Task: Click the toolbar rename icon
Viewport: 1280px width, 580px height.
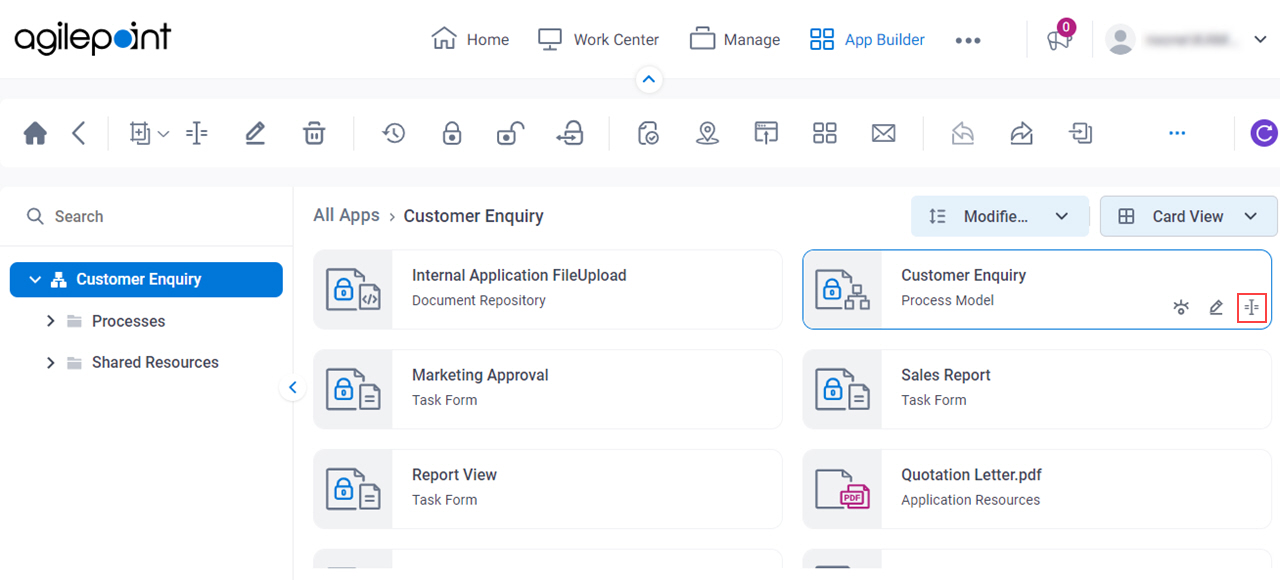Action: pos(197,133)
